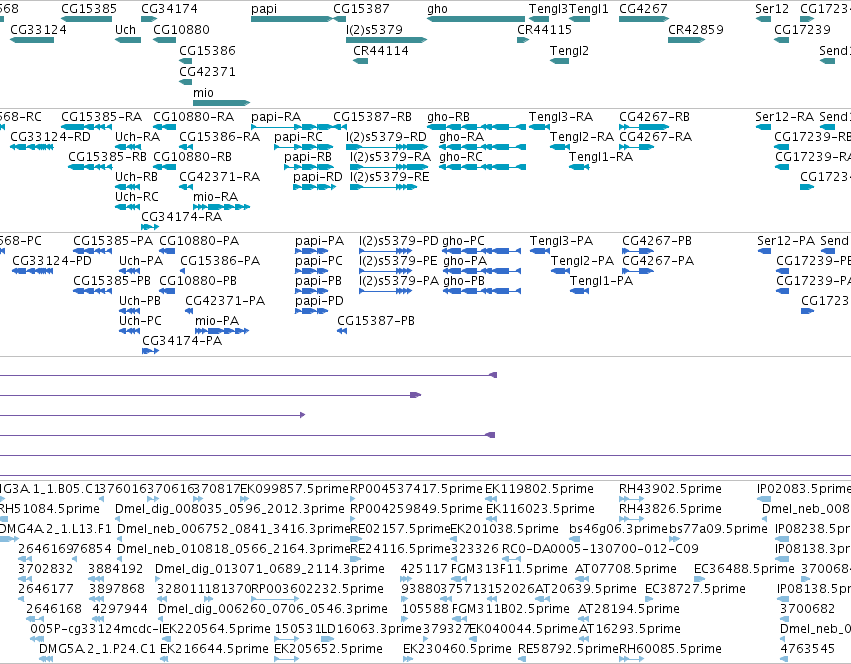Select the Tengl1-RA transcript label

[x=601, y=157]
